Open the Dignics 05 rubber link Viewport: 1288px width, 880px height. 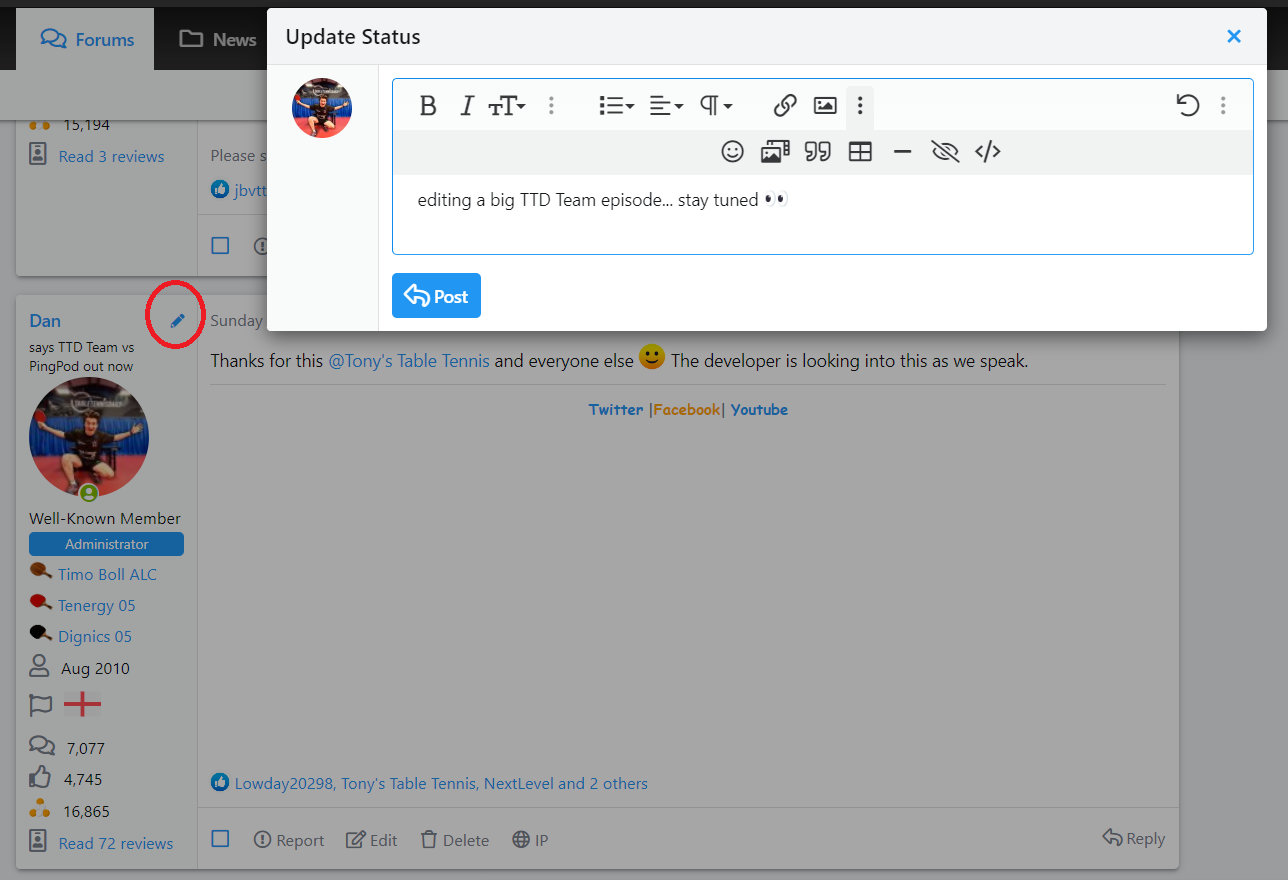click(95, 636)
